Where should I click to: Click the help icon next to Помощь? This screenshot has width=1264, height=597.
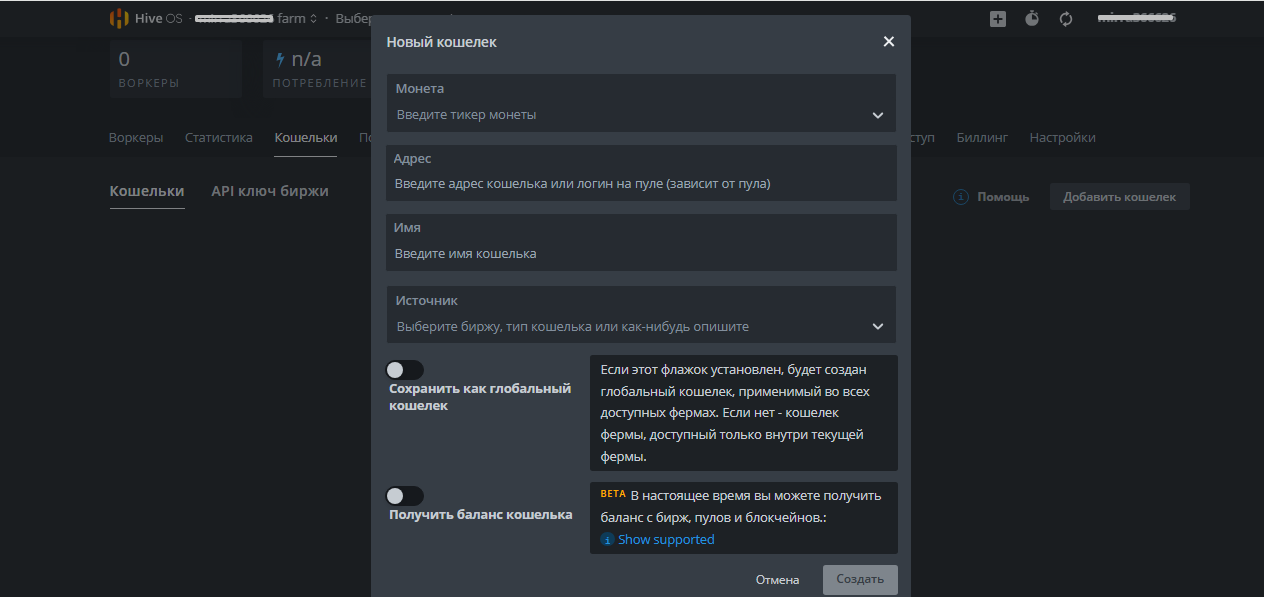(x=961, y=197)
